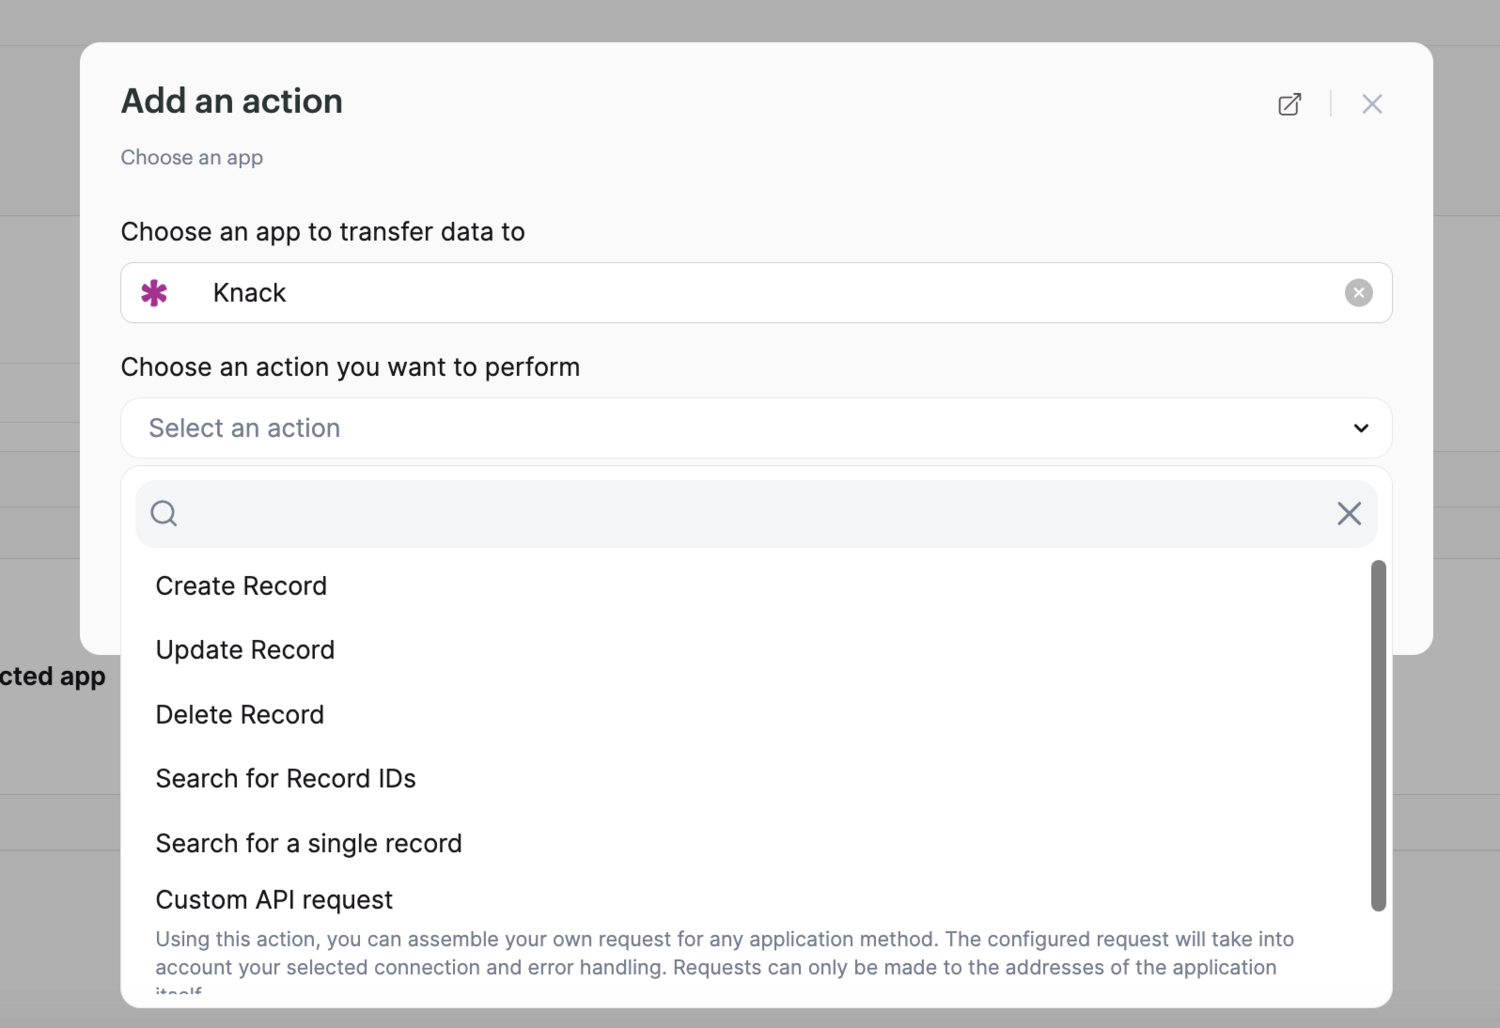
Task: Close the Add an action dialog
Action: (1372, 103)
